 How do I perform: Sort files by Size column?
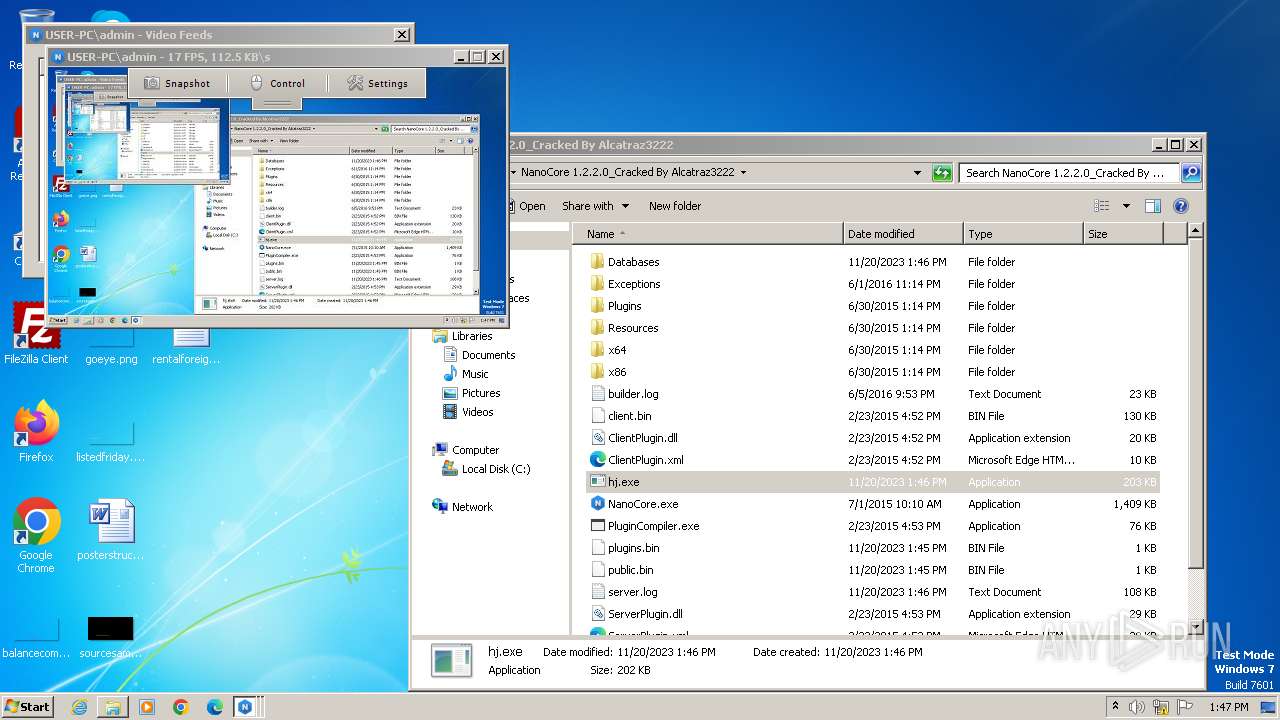coord(1123,234)
